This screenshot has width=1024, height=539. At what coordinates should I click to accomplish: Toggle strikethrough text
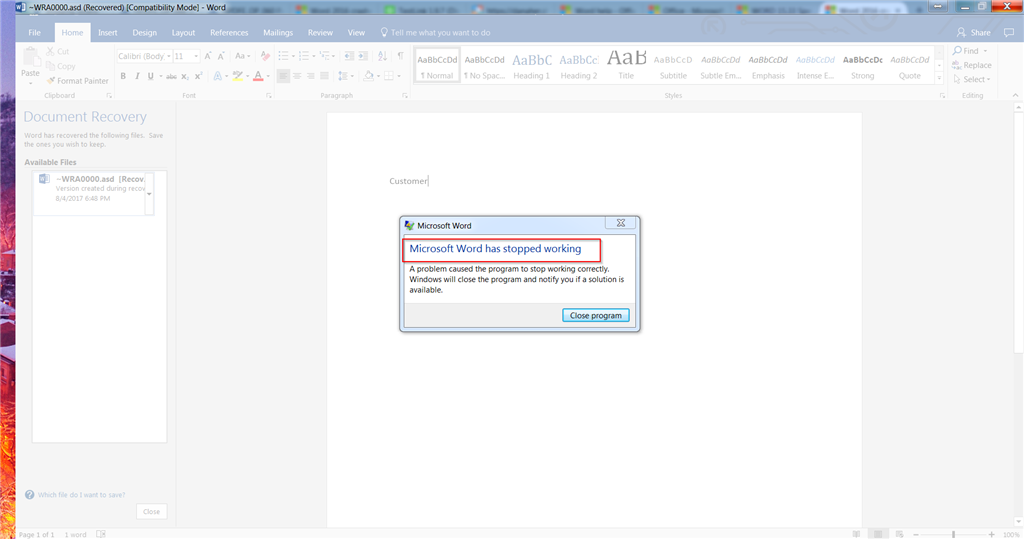(171, 76)
